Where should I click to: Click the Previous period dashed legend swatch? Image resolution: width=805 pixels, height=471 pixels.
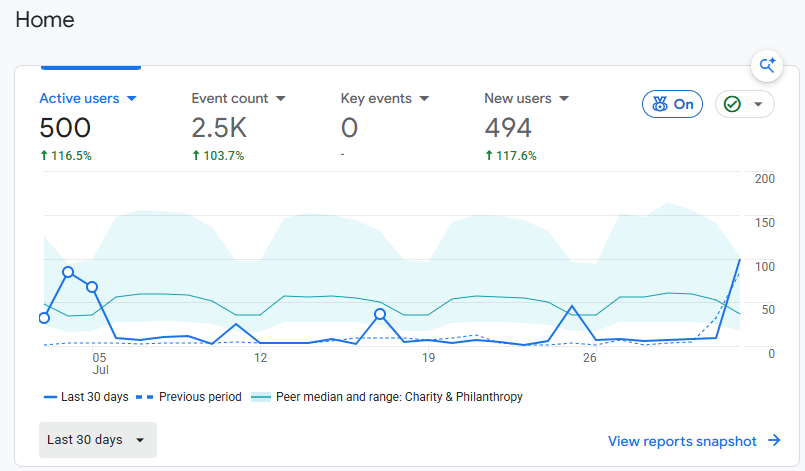[x=145, y=397]
